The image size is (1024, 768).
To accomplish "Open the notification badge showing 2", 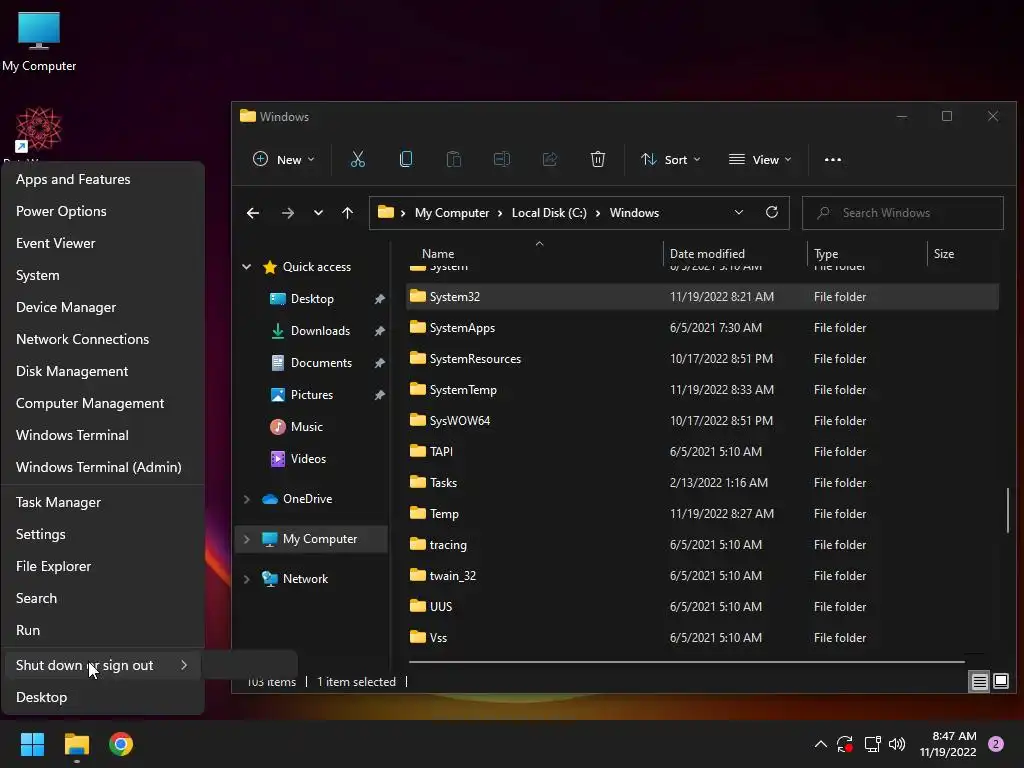I will [x=996, y=744].
